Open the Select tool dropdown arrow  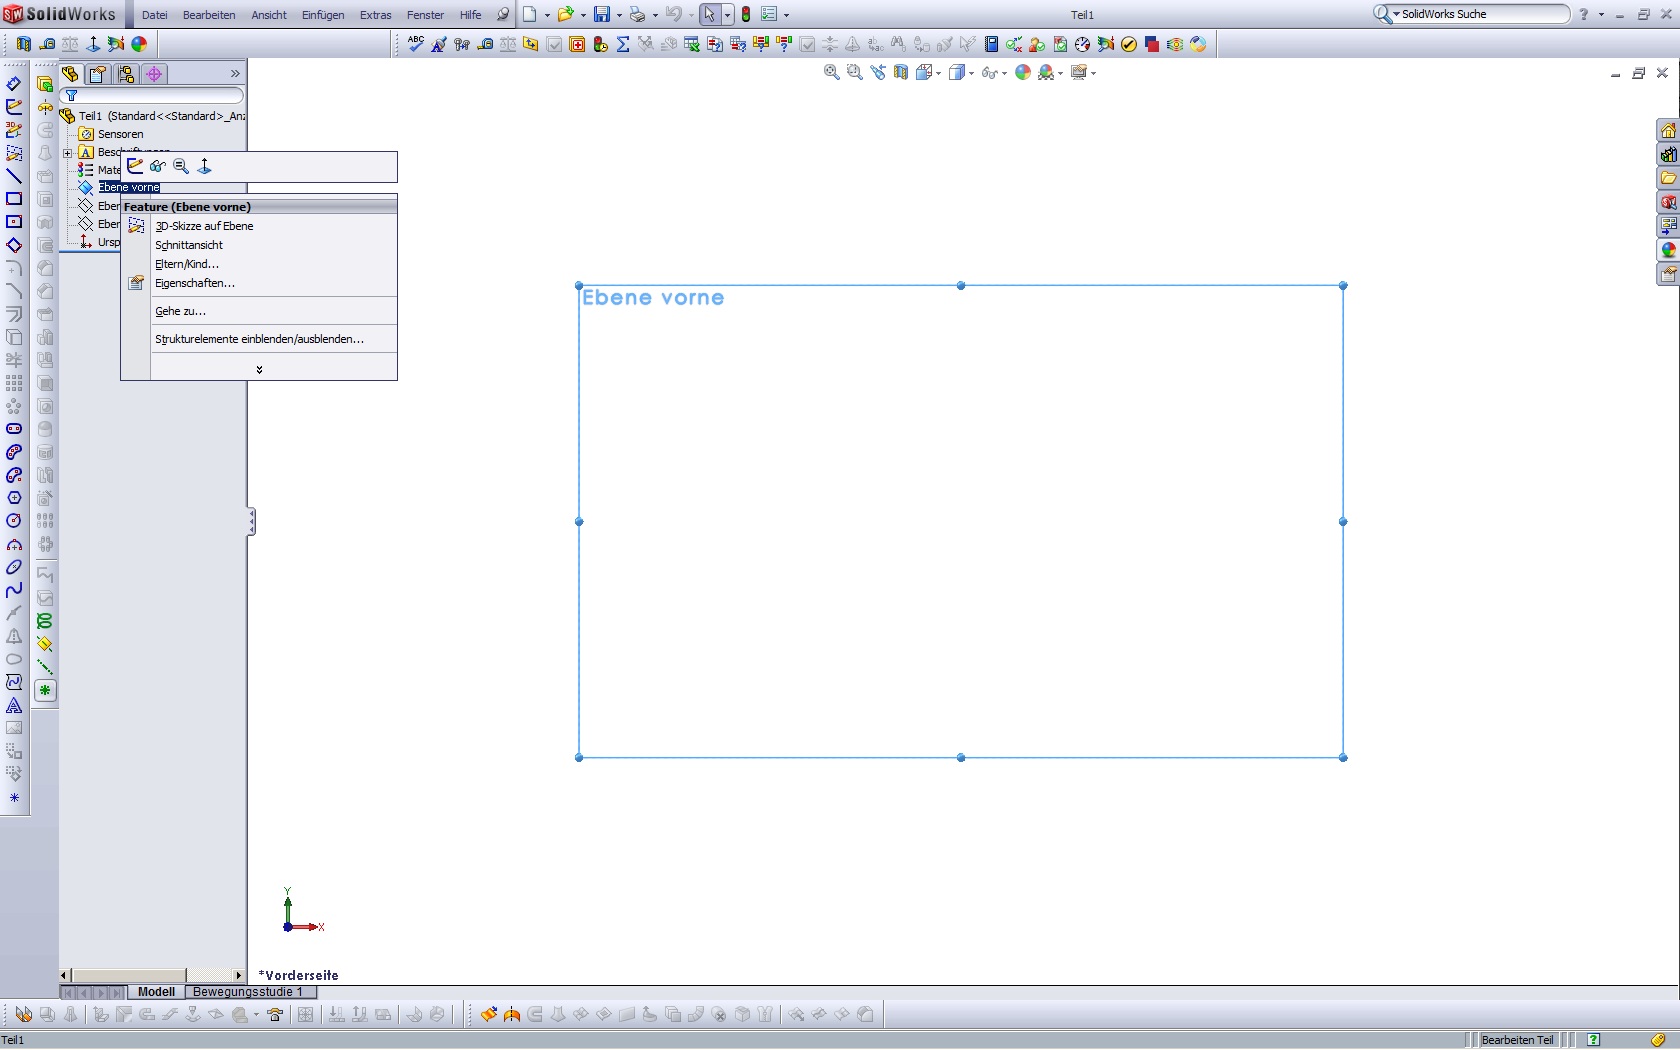727,15
